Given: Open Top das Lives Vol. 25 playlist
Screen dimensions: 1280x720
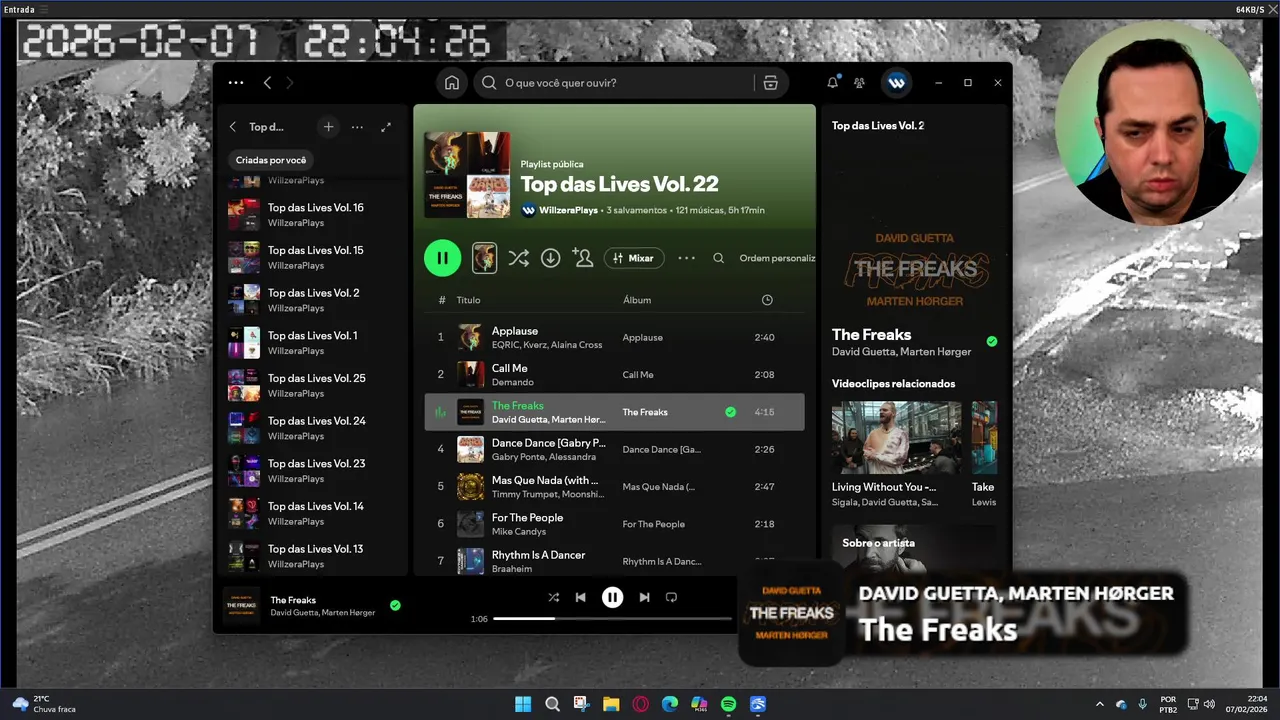Looking at the screenshot, I should tap(312, 385).
